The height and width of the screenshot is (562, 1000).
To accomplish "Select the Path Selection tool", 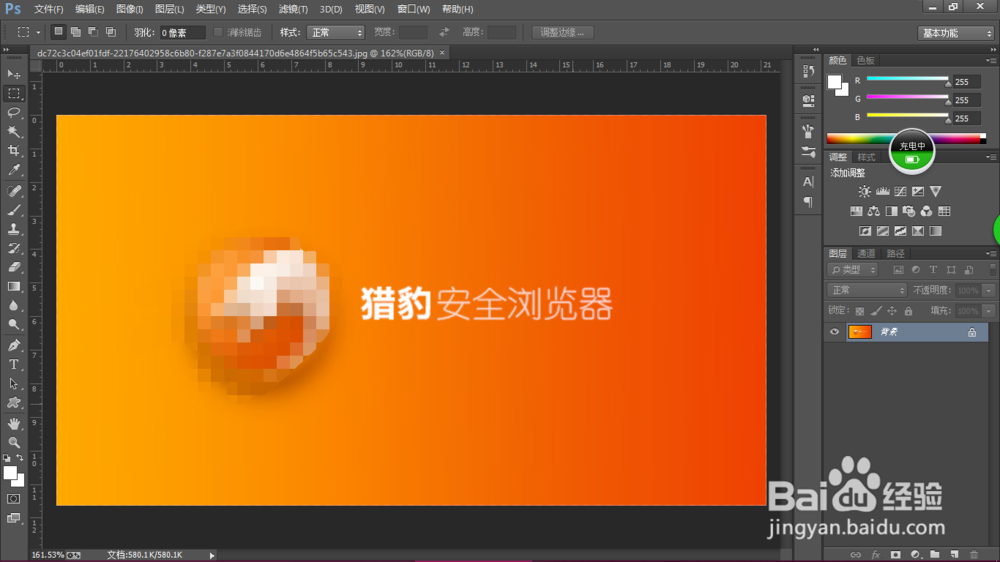I will click(x=13, y=383).
